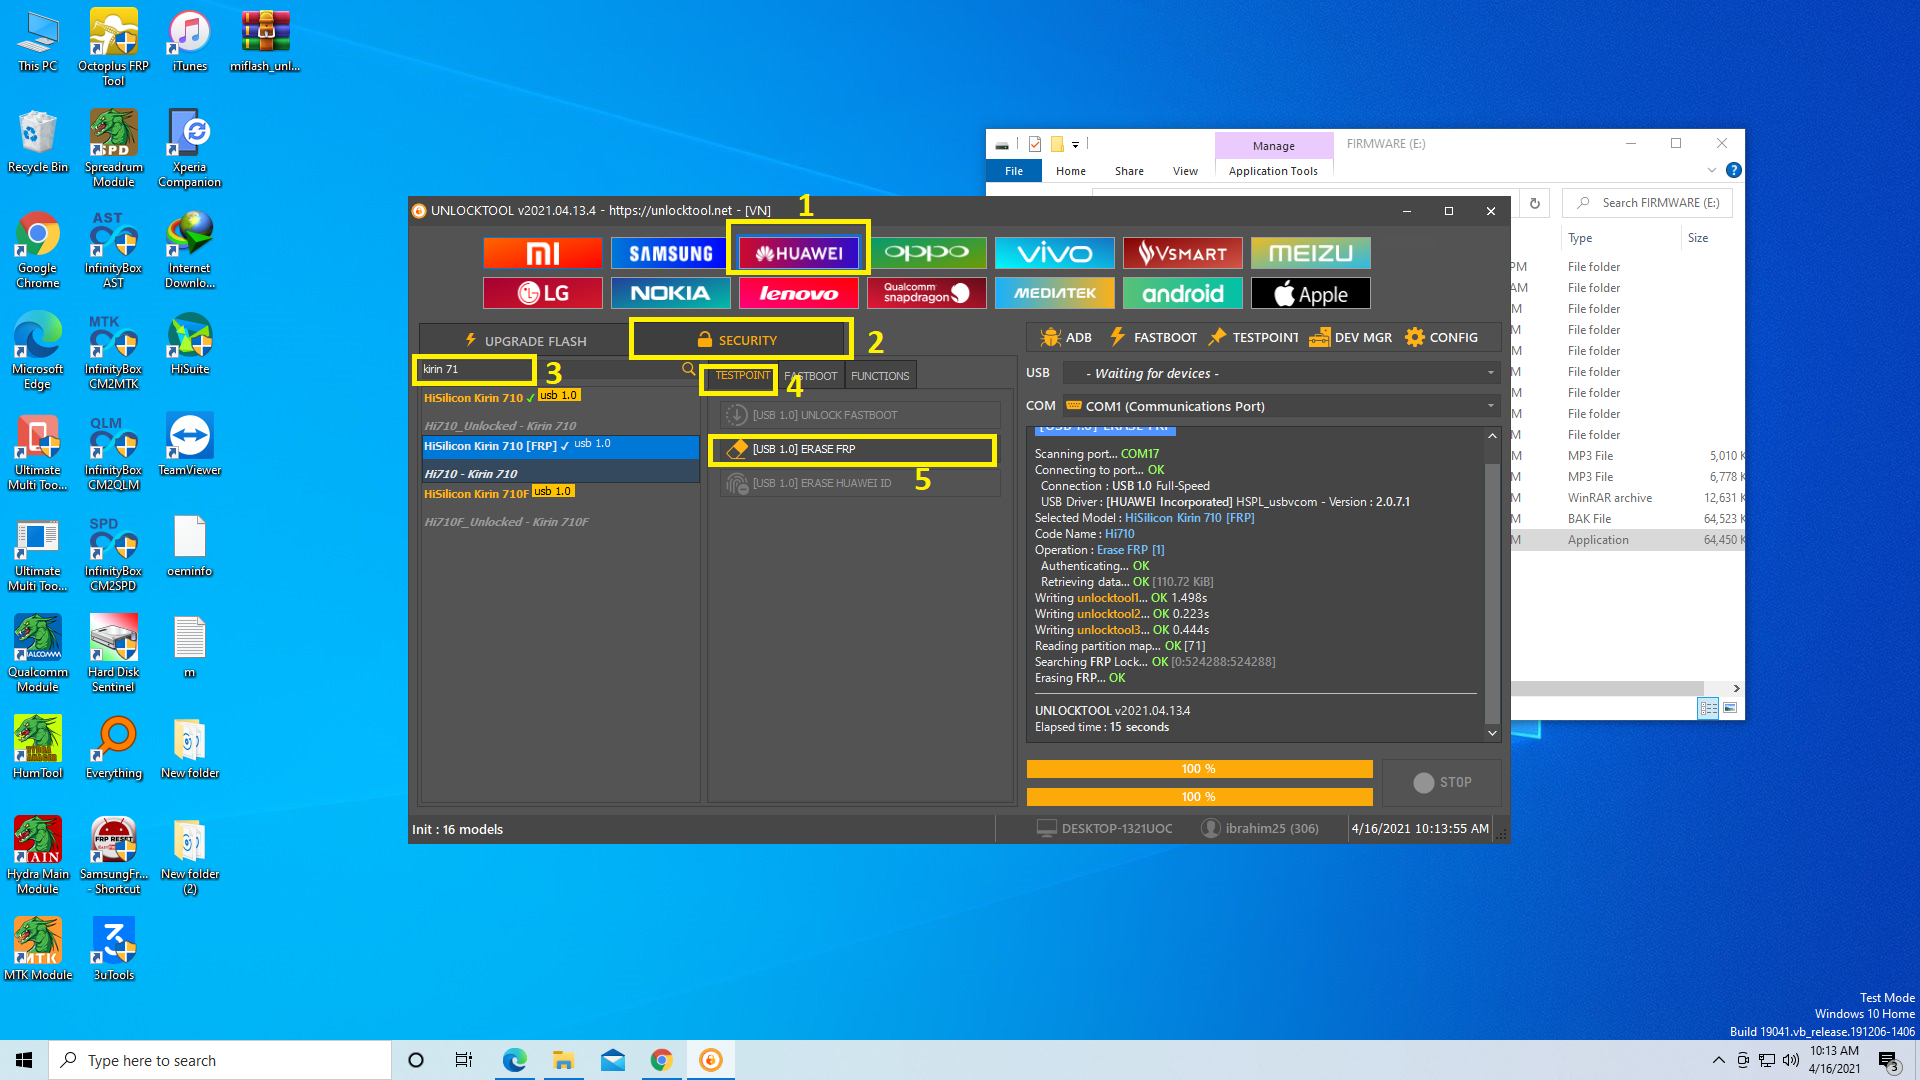
Task: Click the STOP button
Action: click(1442, 782)
